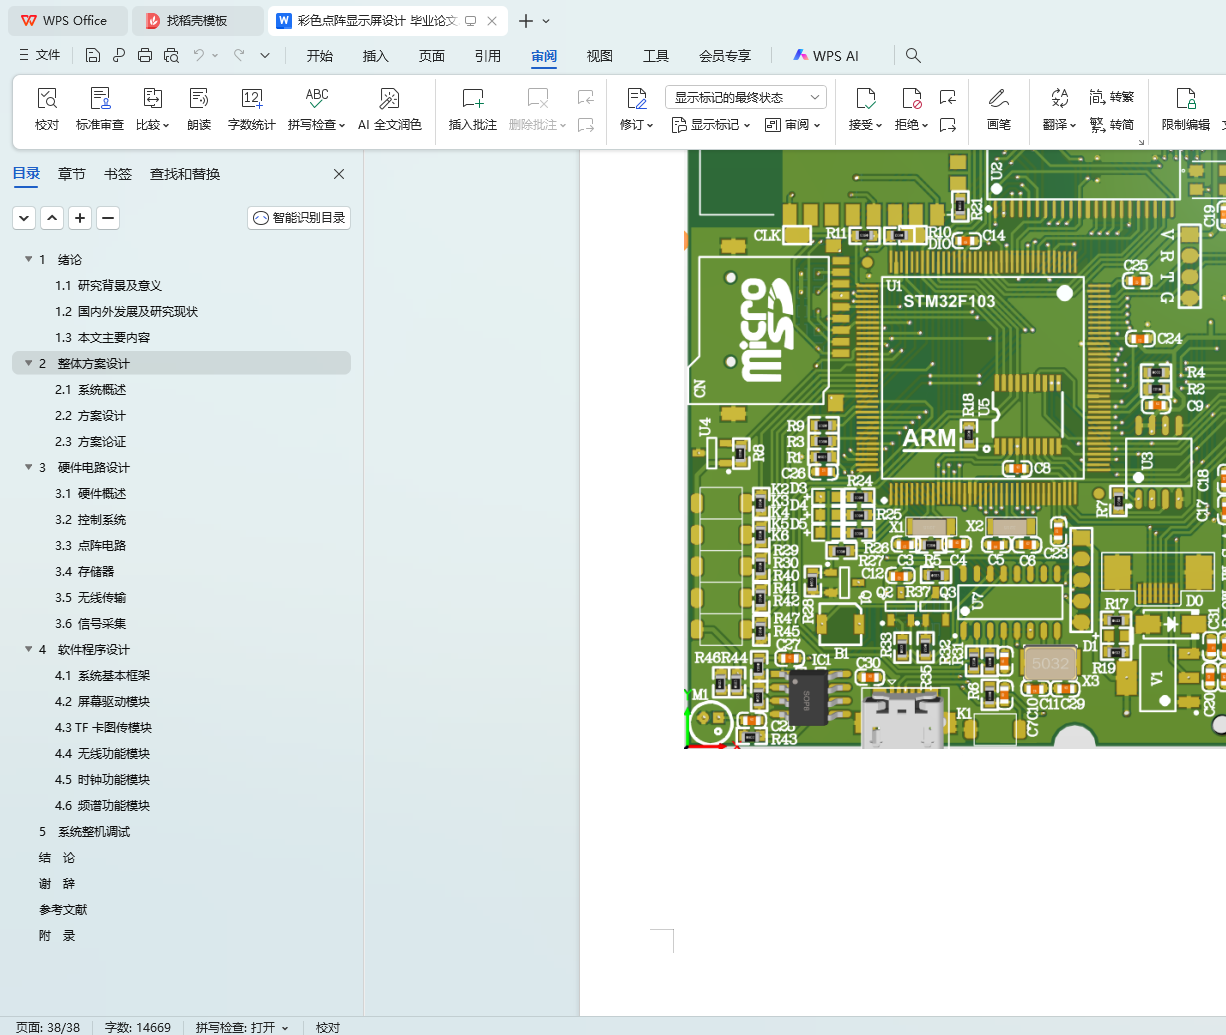Click the collapse-up chevron in outline
Image resolution: width=1226 pixels, height=1035 pixels.
pos(52,217)
